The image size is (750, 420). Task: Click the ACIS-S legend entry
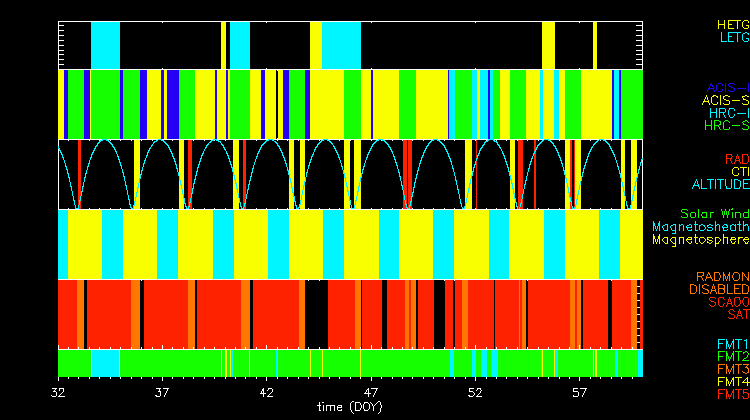point(725,100)
